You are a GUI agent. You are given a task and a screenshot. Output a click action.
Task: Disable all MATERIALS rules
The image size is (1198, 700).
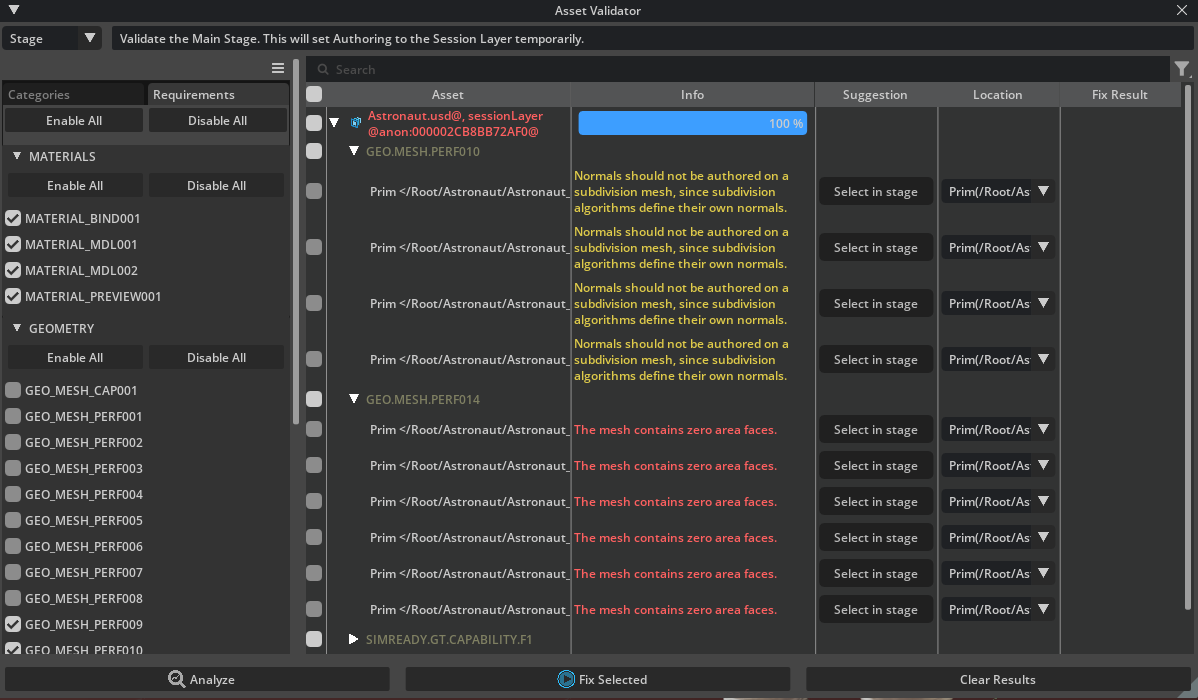pos(217,186)
